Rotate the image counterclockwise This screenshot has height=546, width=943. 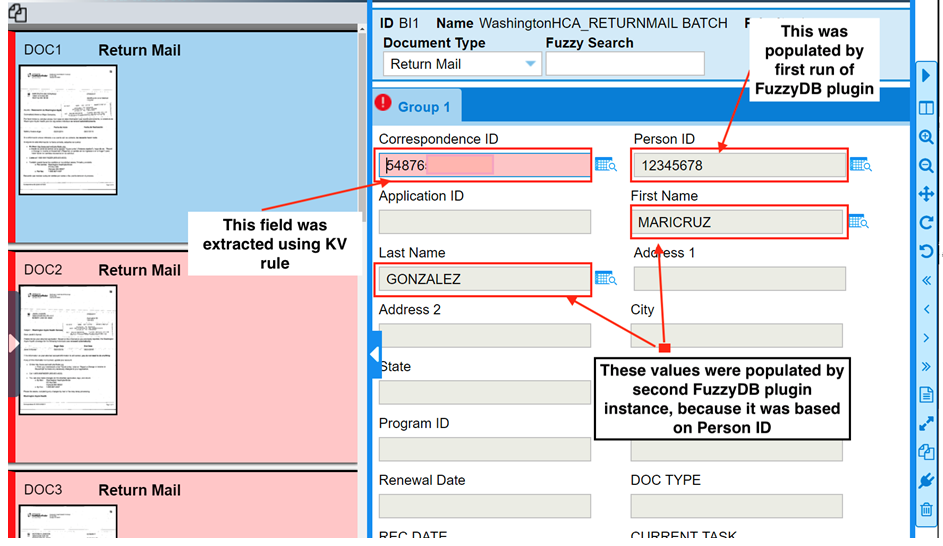click(926, 251)
